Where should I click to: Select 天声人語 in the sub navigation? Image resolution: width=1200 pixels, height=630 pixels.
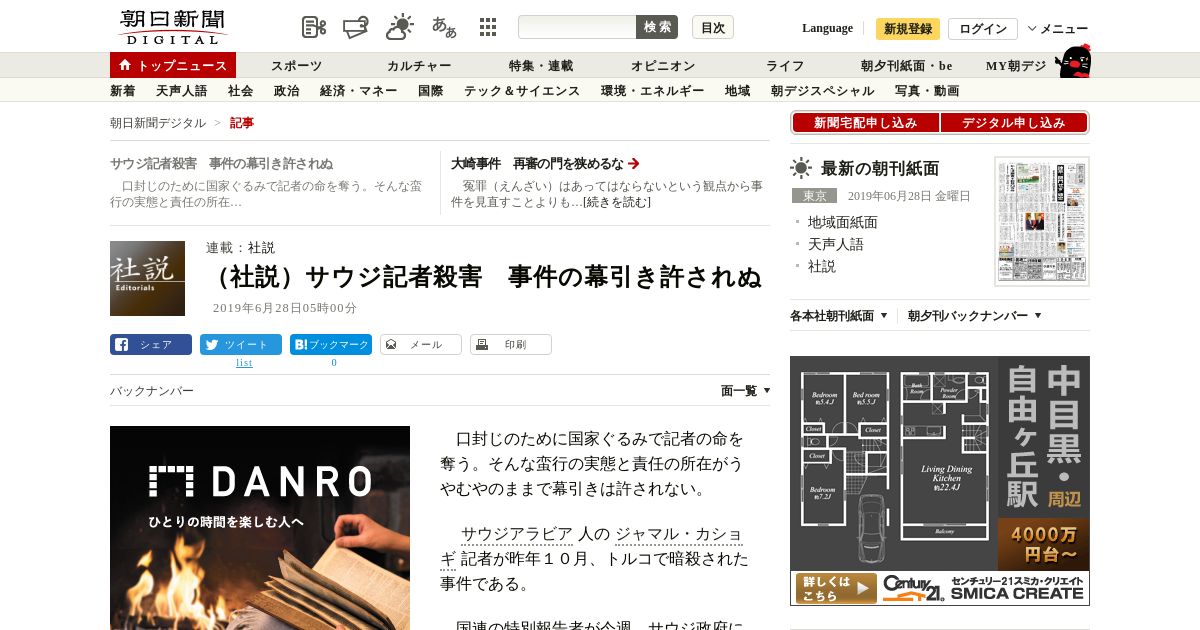click(182, 91)
